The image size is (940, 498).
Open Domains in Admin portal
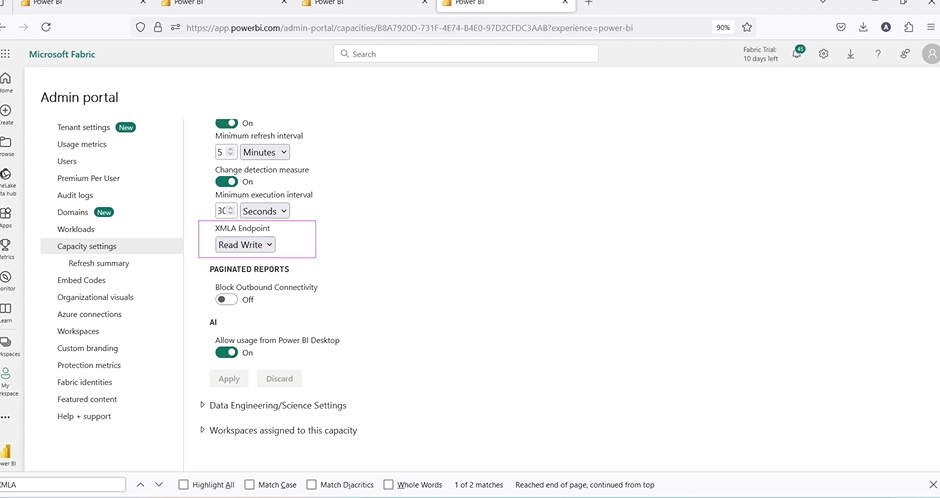click(73, 212)
